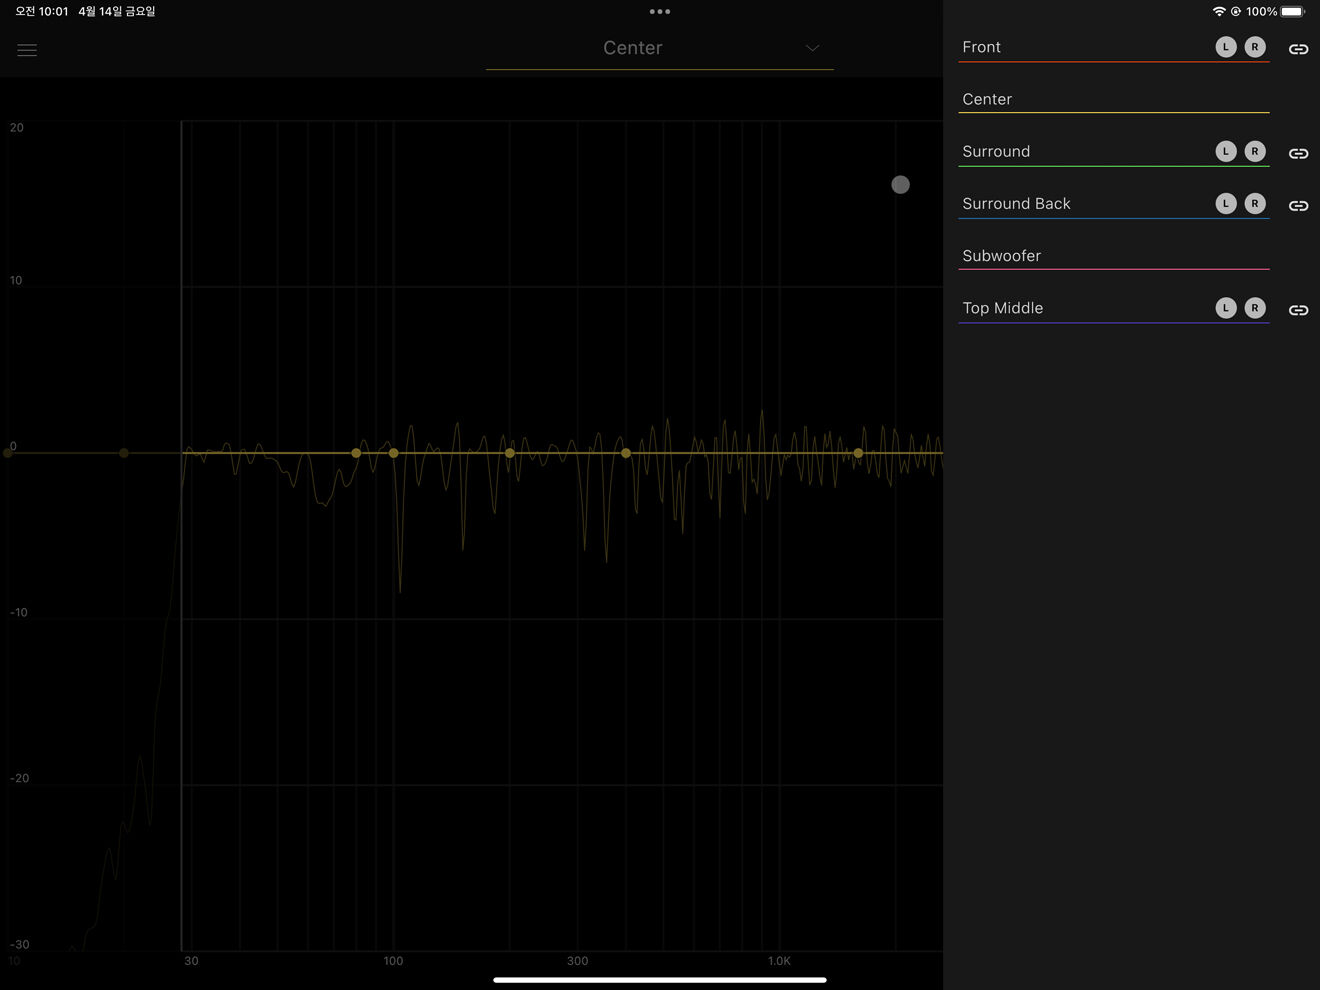The width and height of the screenshot is (1320, 990).
Task: Select the Front speaker row
Action: click(x=1114, y=47)
